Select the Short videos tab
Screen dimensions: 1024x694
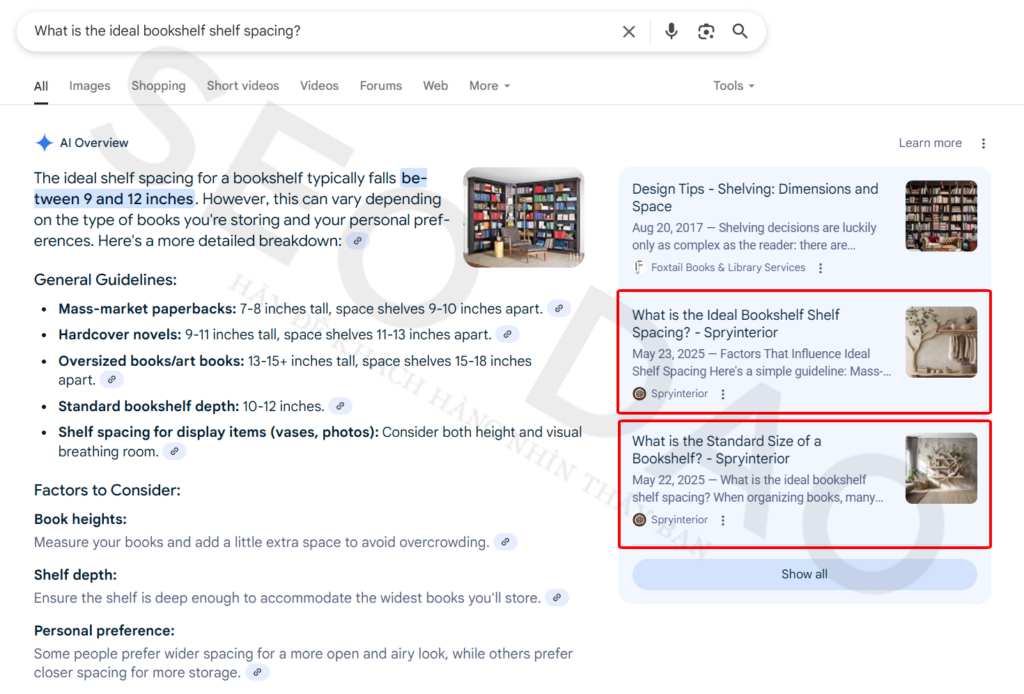pos(243,86)
